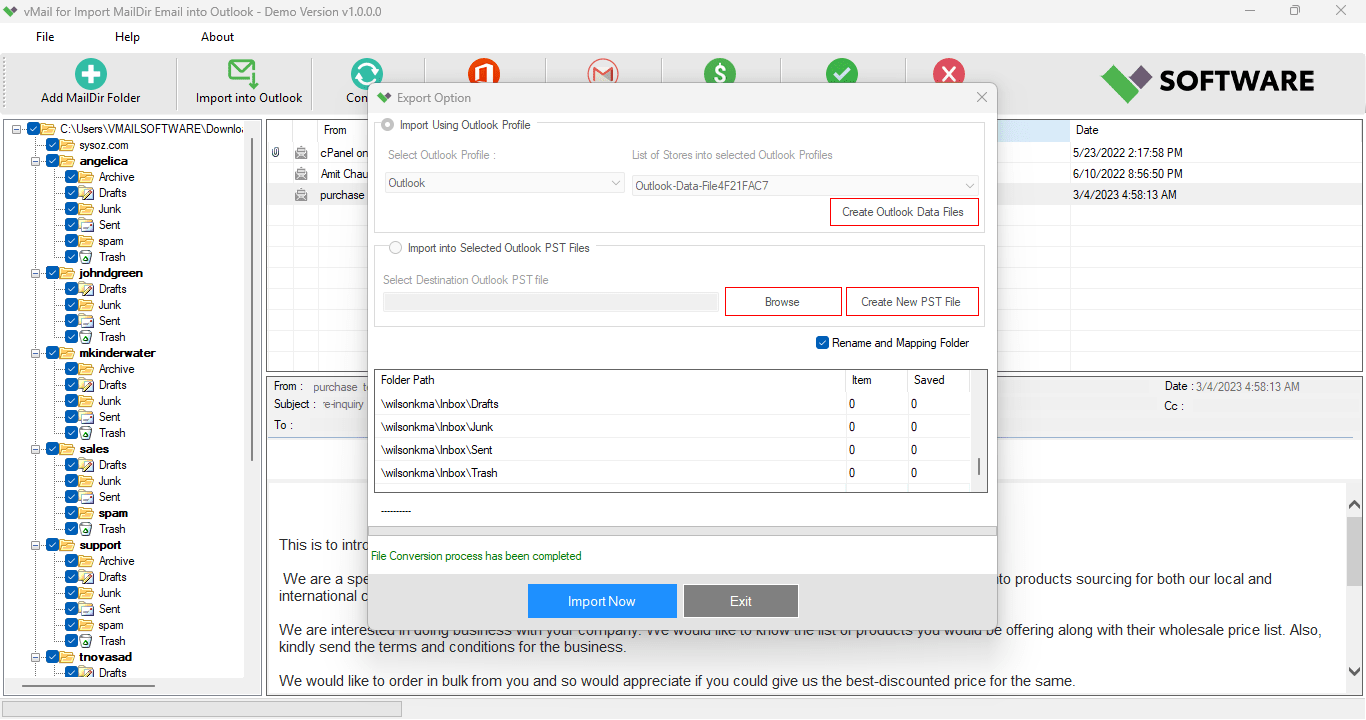Uncheck the johndgreen account checkbox
This screenshot has width=1366, height=720.
[x=53, y=273]
